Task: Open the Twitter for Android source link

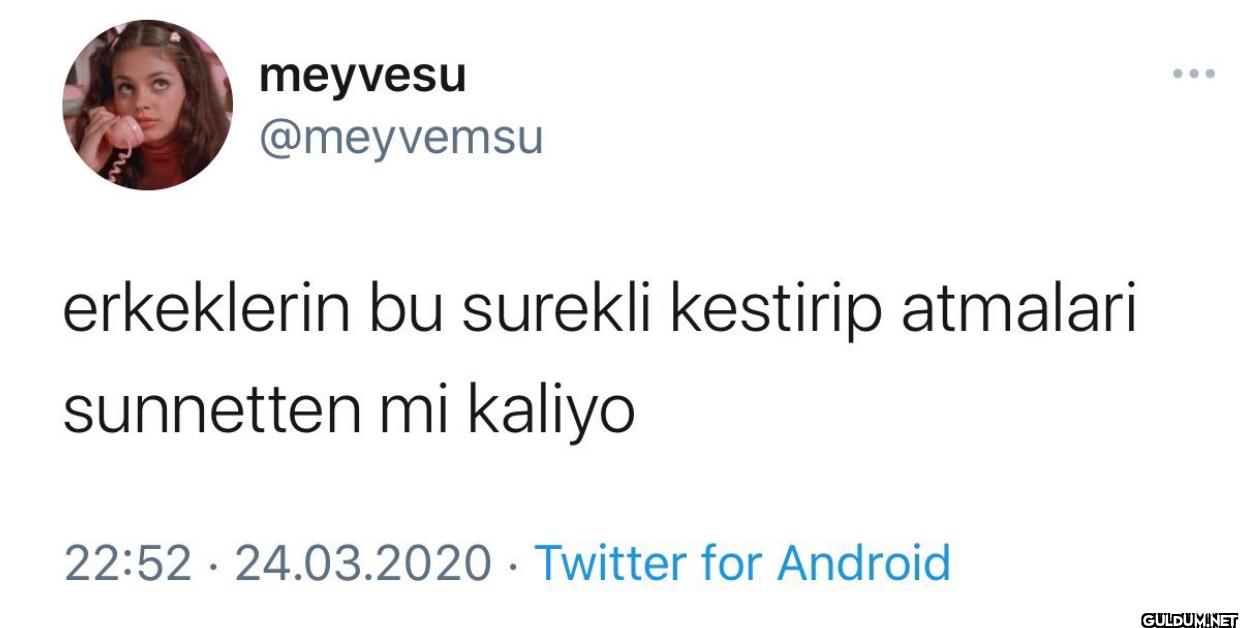Action: click(742, 562)
